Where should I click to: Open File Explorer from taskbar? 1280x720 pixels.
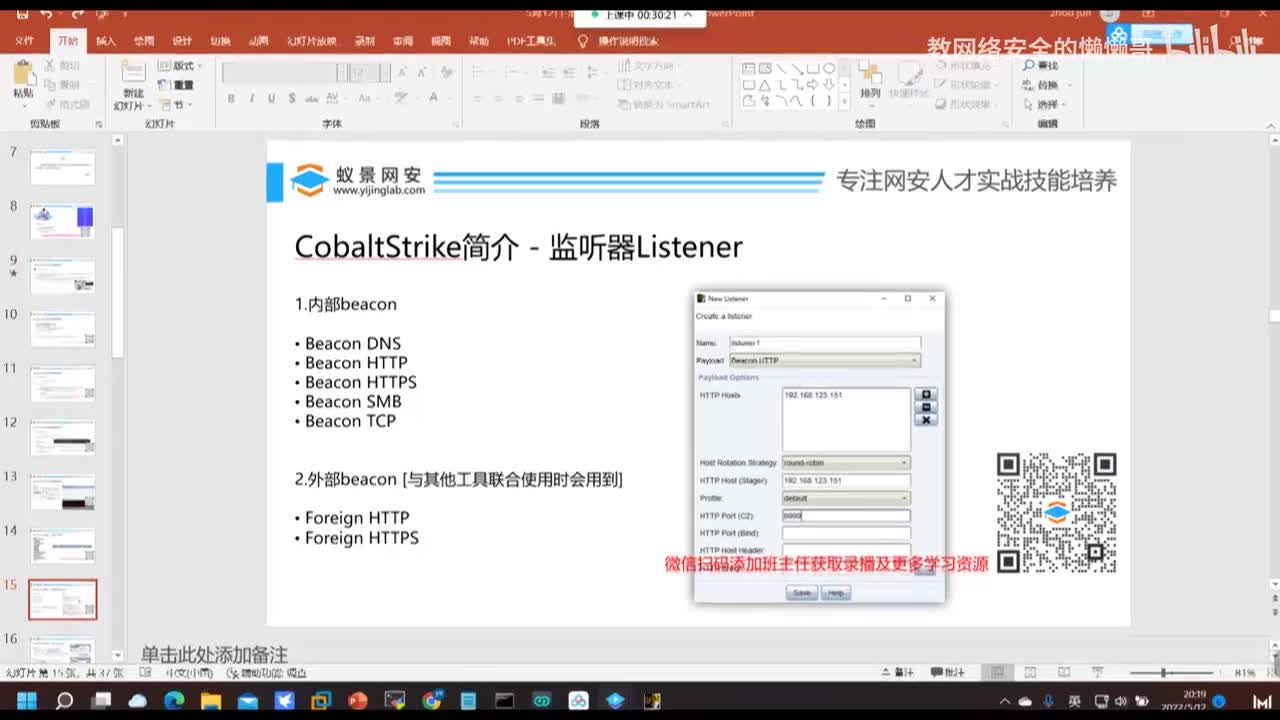click(211, 700)
